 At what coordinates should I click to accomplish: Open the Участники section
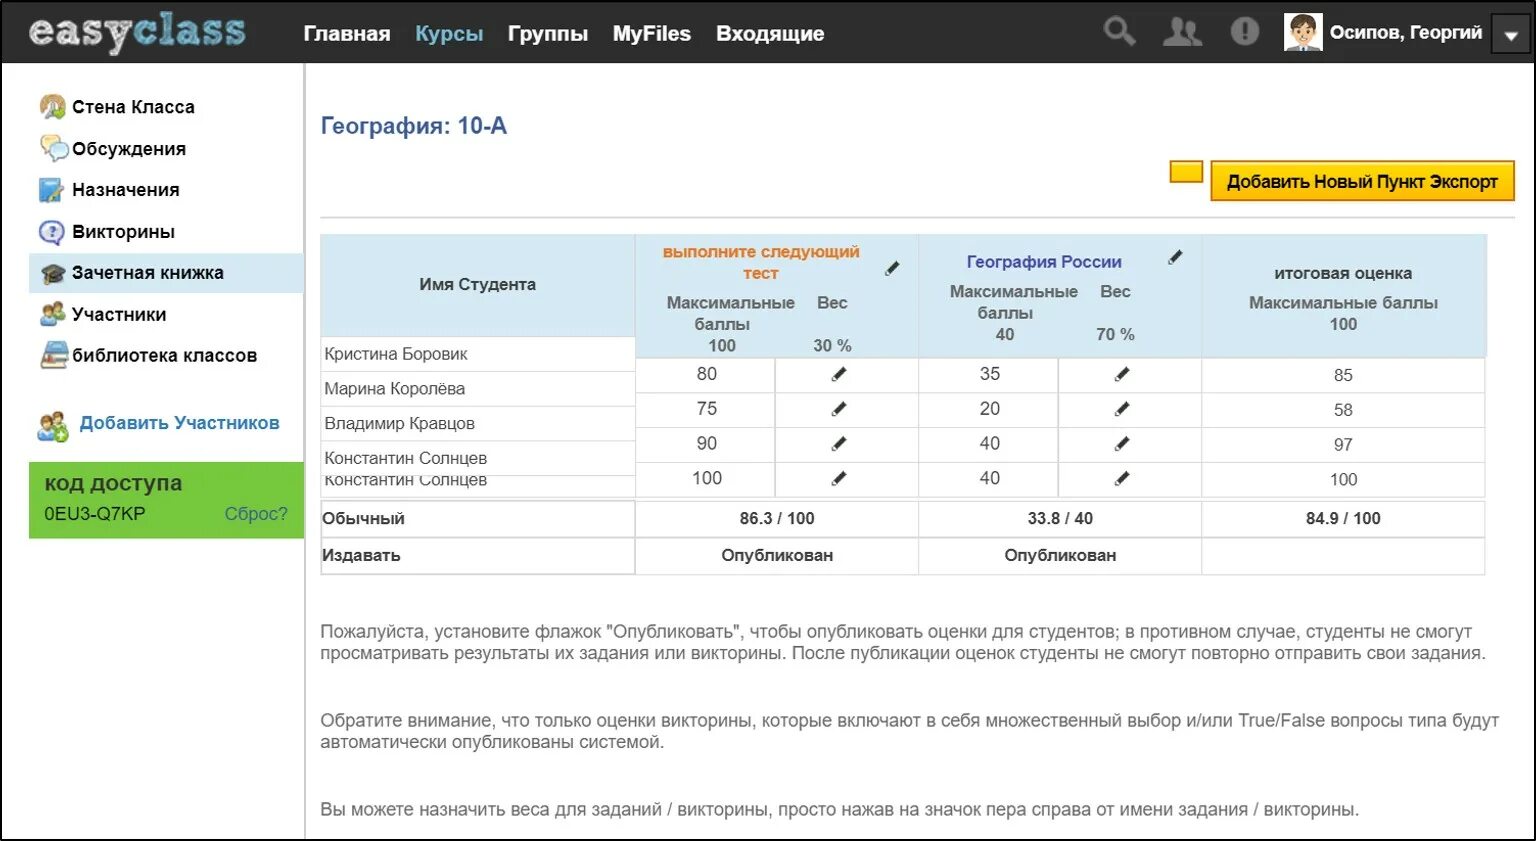[x=118, y=314]
